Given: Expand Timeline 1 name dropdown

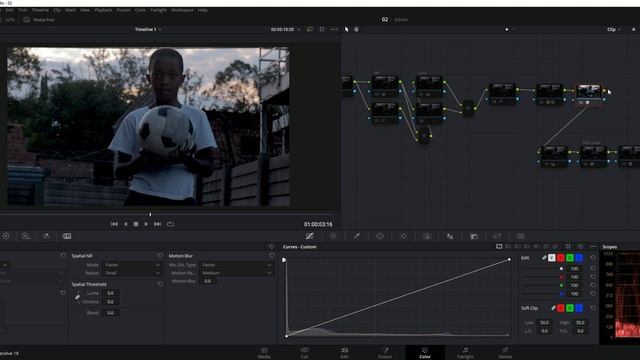Looking at the screenshot, I should point(160,29).
